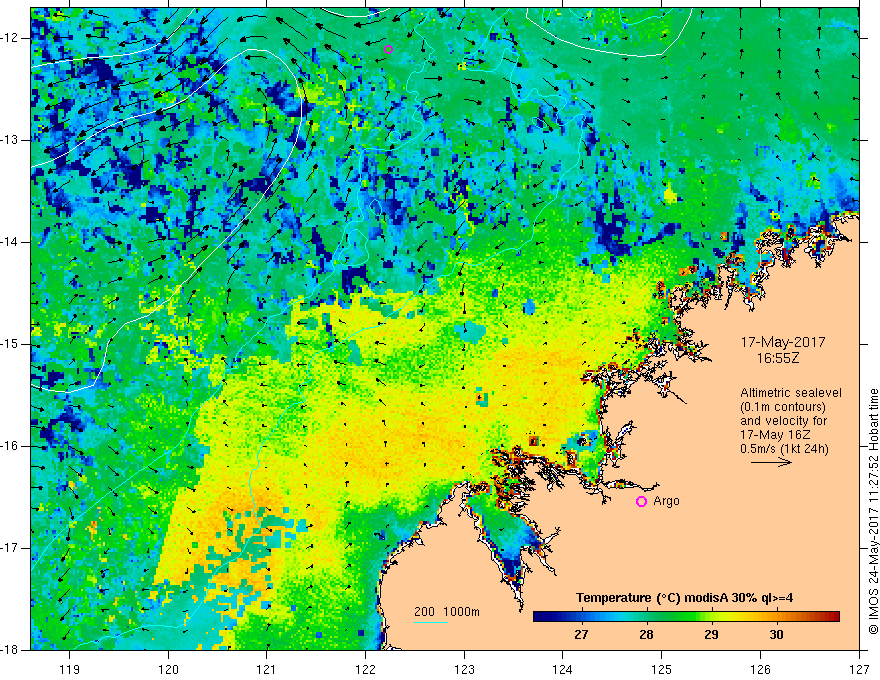Click longitude axis label 126
This screenshot has height=680, width=880.
760,669
